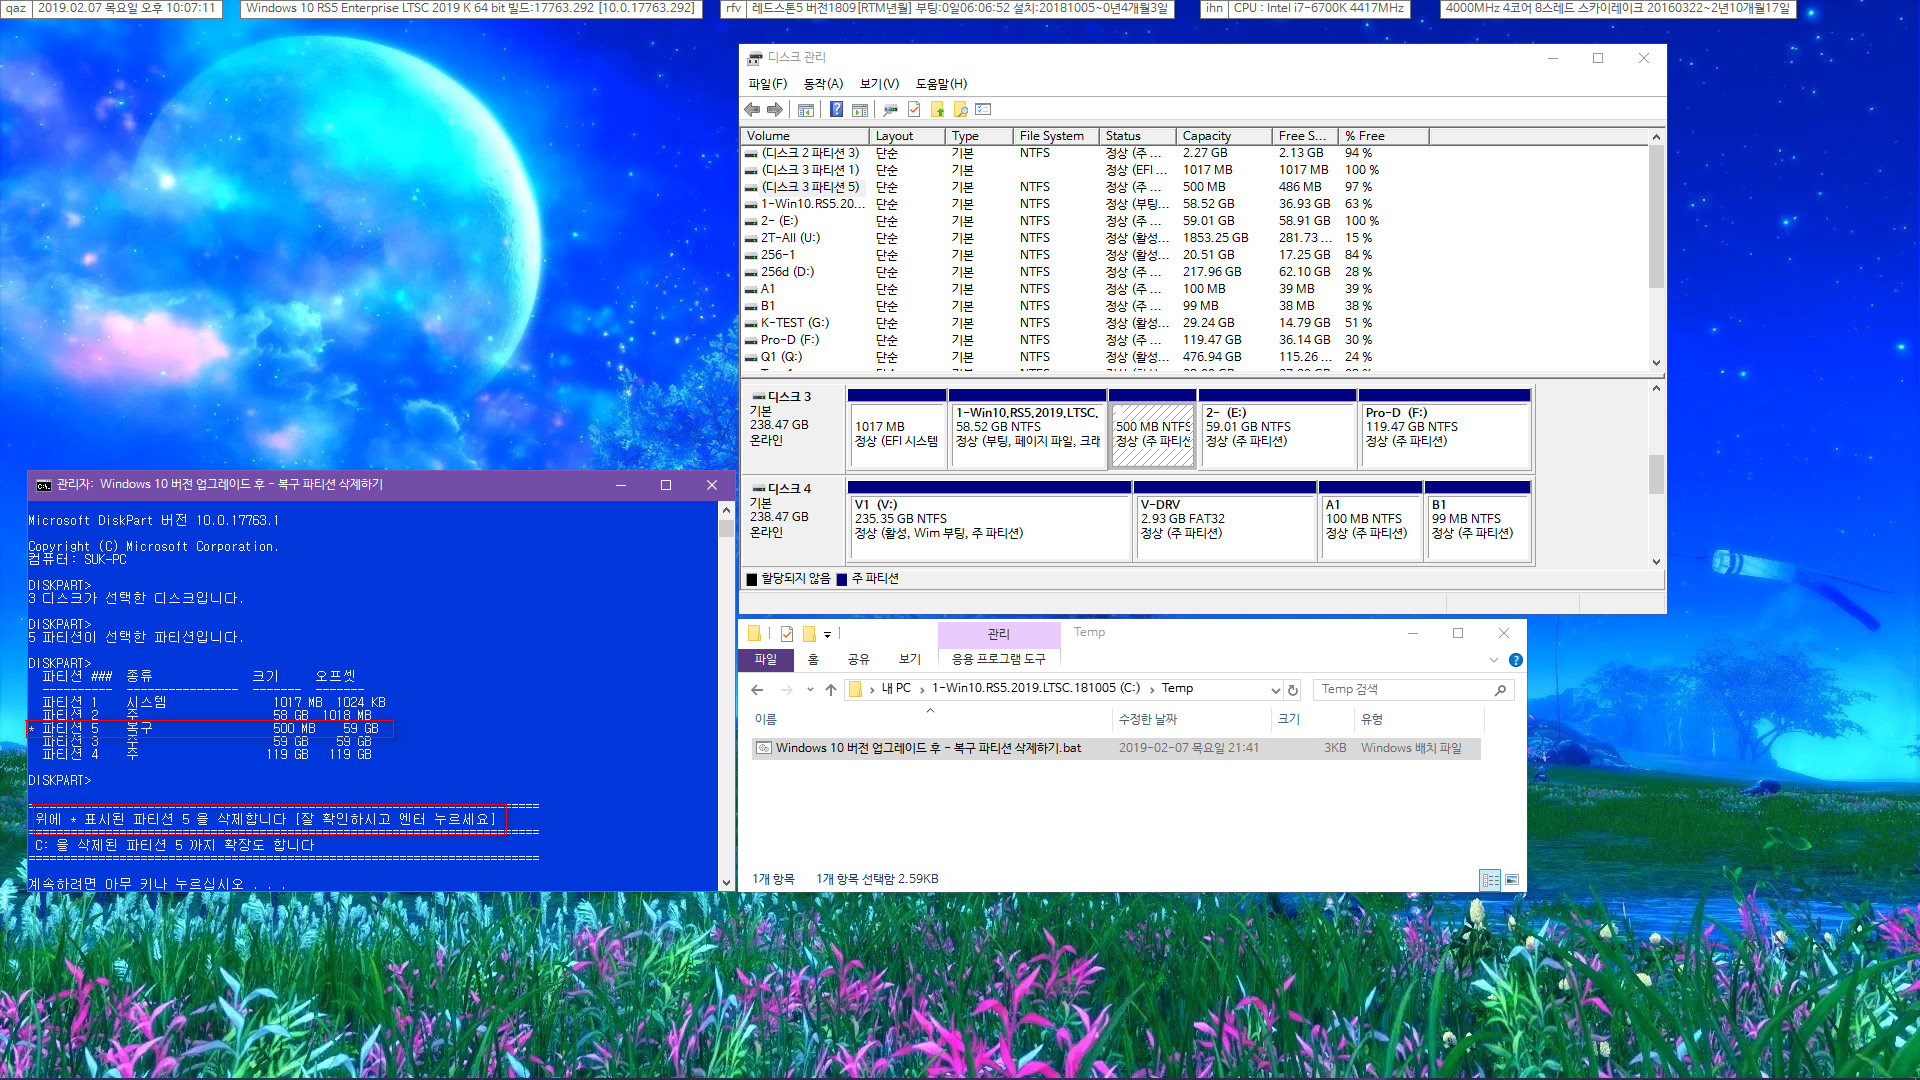The height and width of the screenshot is (1080, 1920).
Task: Open the 보기(V) menu in Disk Management
Action: [x=880, y=84]
